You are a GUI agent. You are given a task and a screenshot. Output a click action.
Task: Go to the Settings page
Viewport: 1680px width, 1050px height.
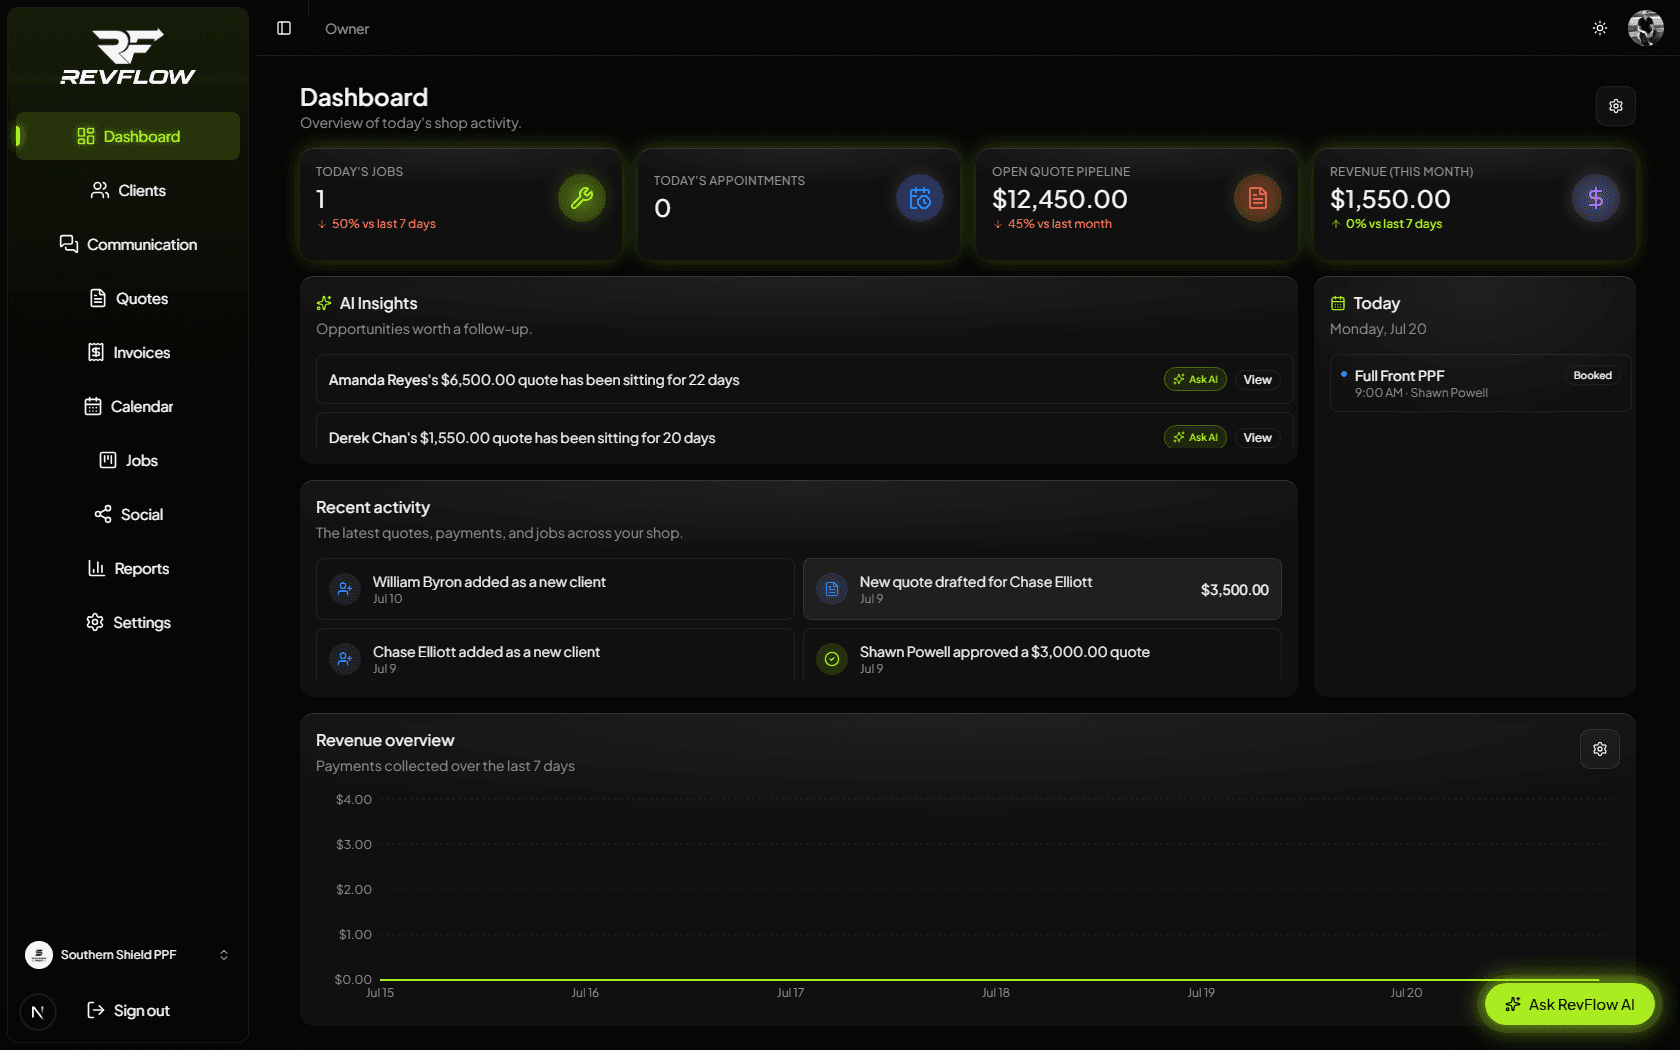128,622
